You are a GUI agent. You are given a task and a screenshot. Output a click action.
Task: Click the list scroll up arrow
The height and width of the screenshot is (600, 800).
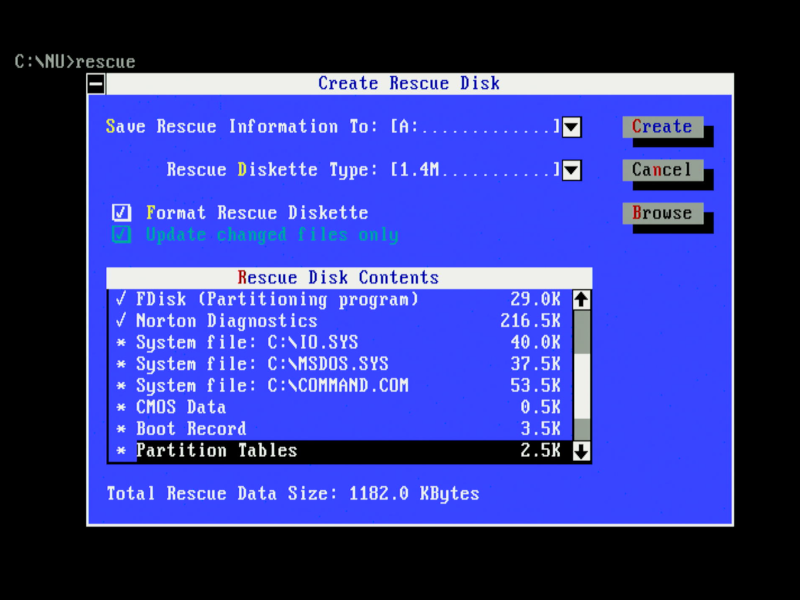581,299
